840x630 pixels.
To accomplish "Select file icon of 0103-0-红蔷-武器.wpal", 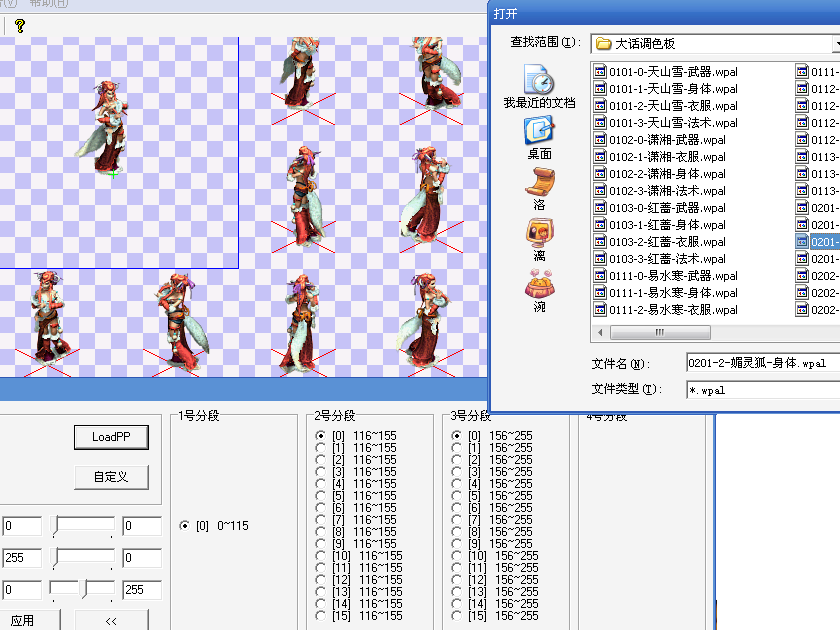I will point(600,208).
